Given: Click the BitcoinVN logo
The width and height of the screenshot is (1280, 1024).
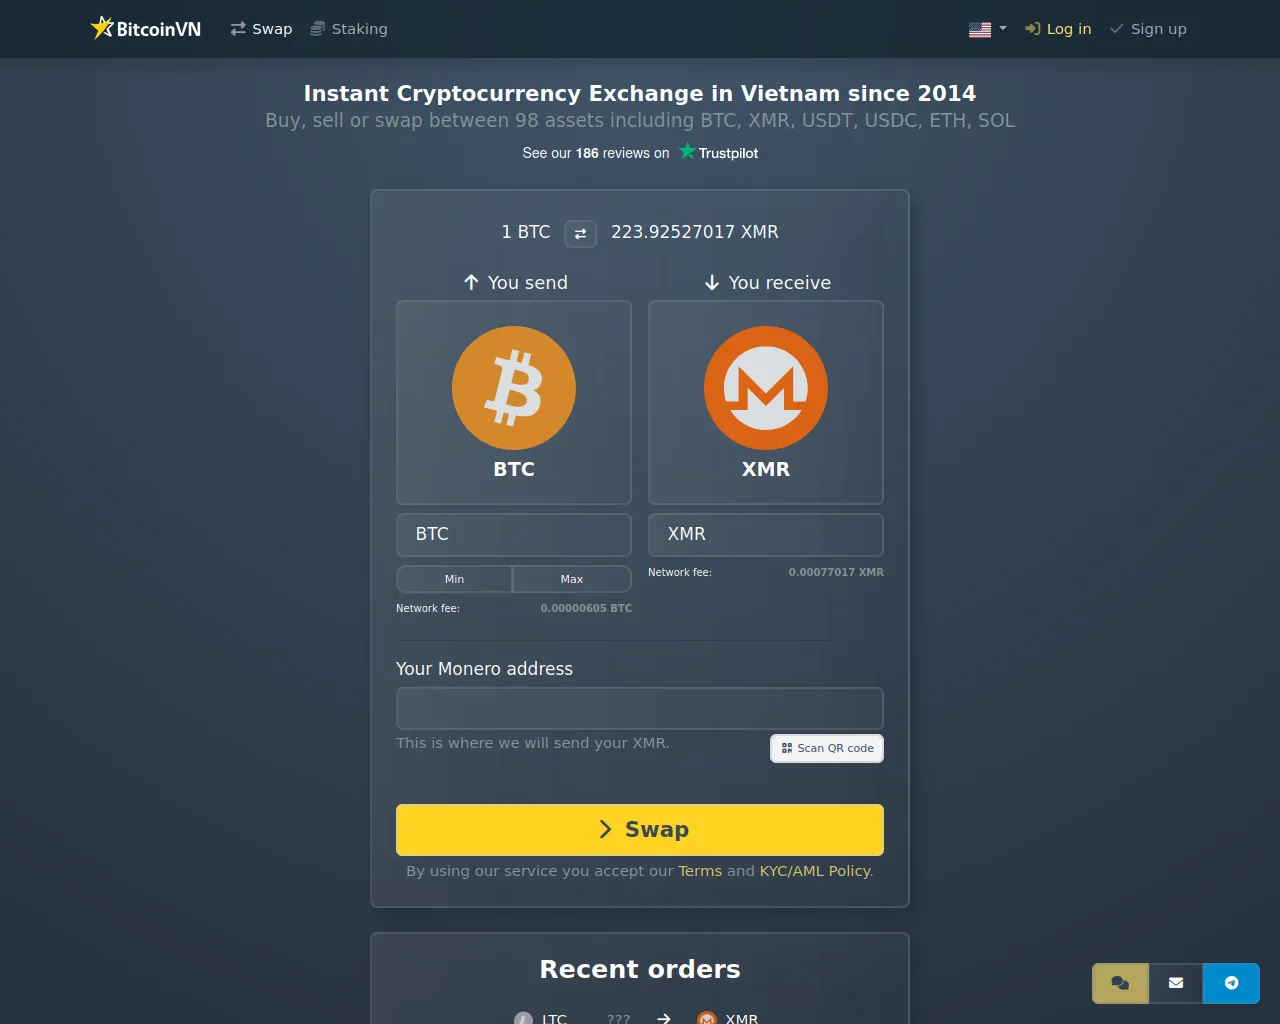Looking at the screenshot, I should coord(146,29).
